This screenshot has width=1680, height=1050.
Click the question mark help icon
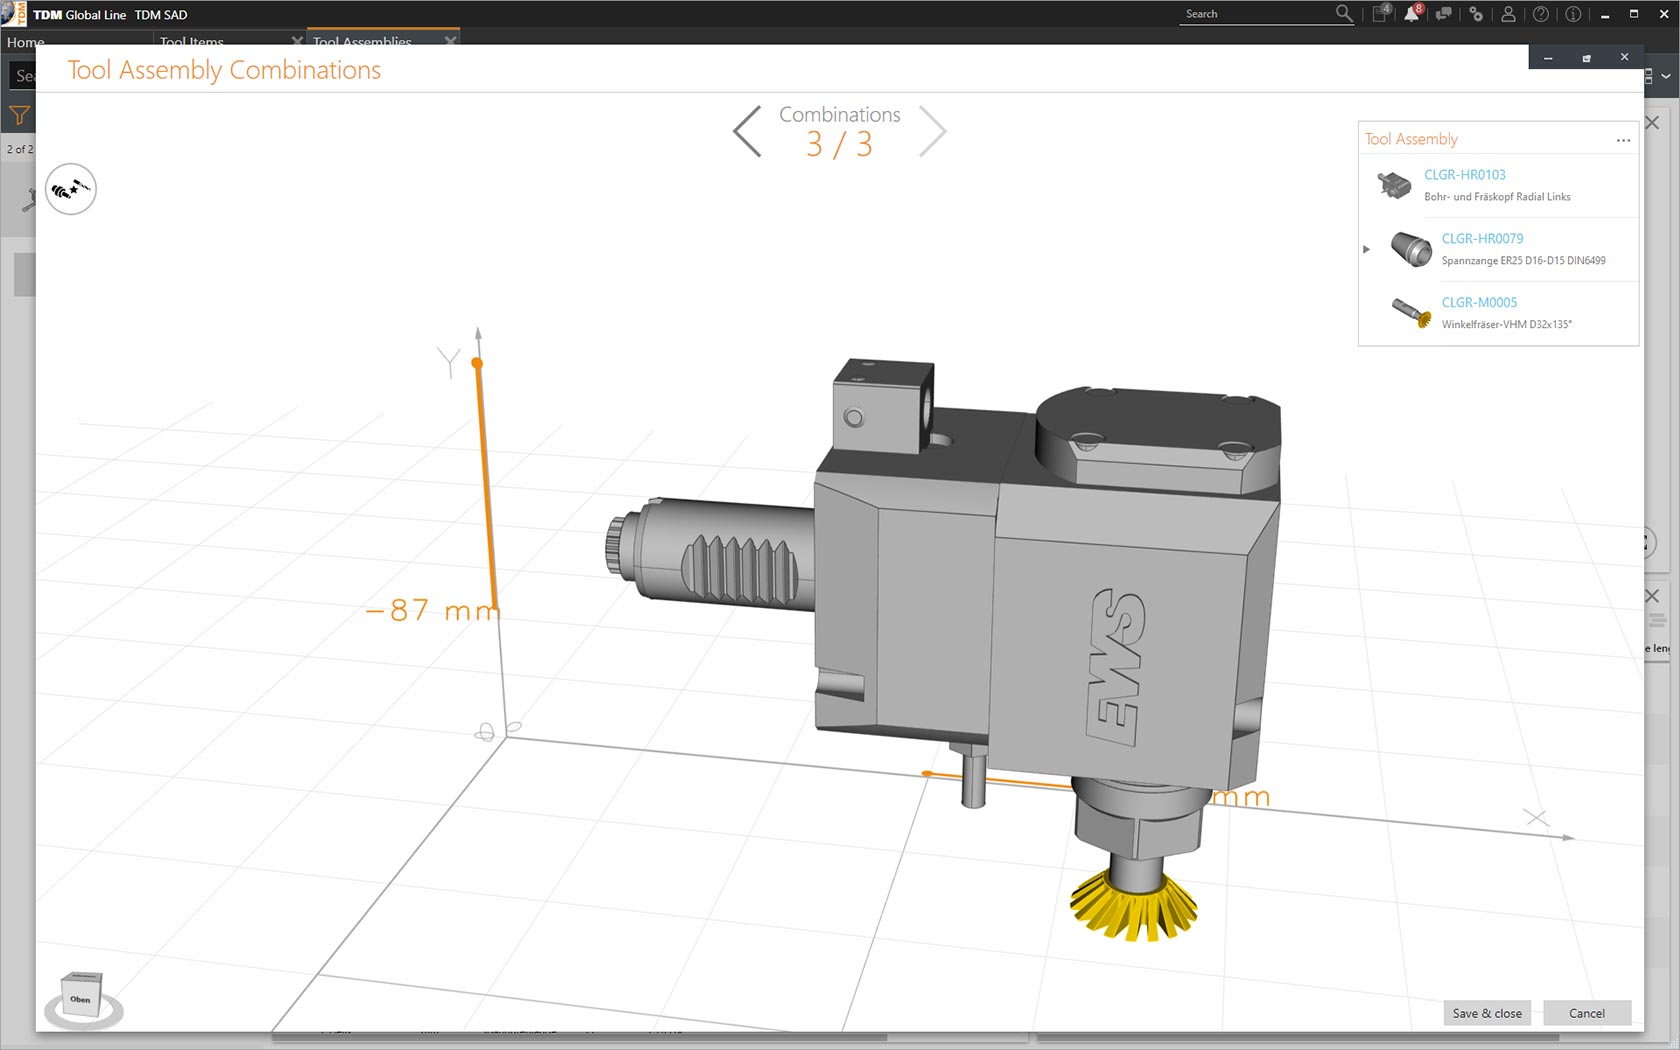(x=1541, y=14)
